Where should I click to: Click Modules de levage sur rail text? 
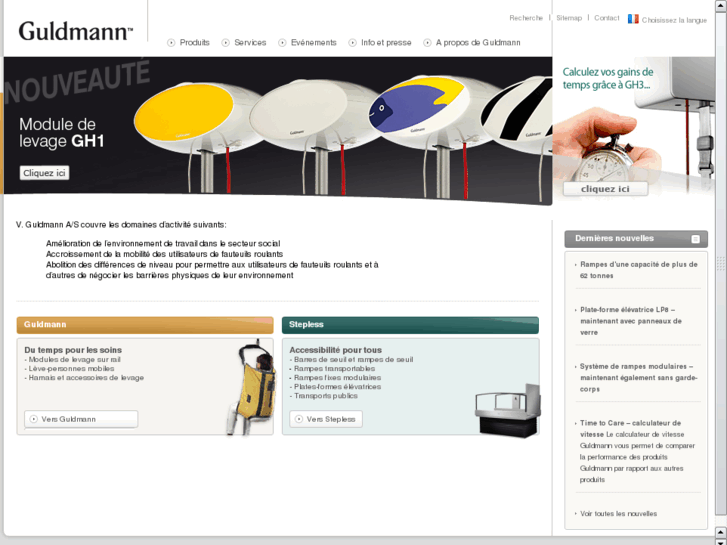[74, 360]
